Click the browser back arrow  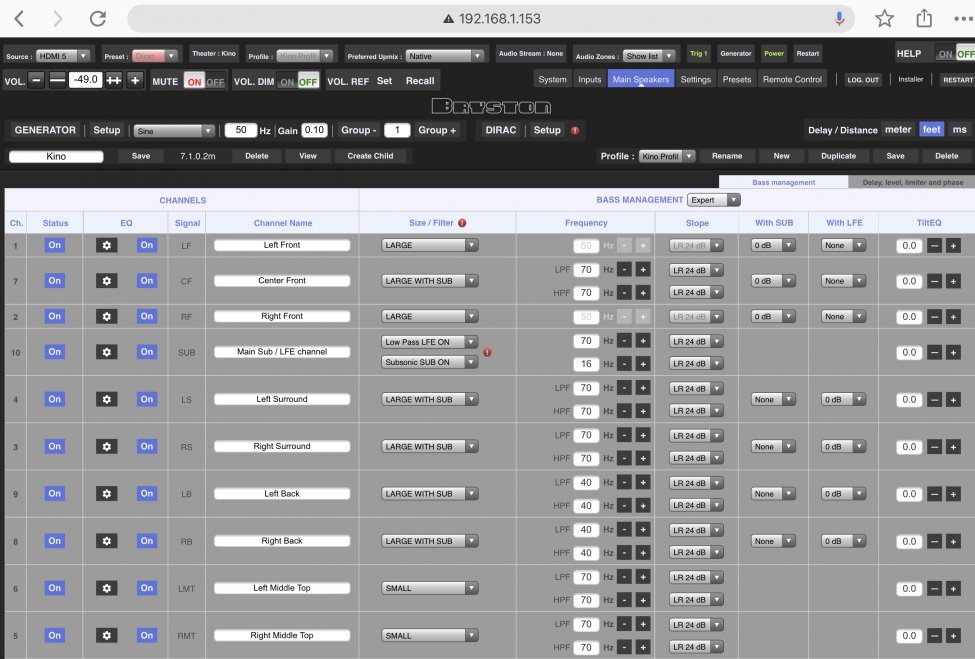pyautogui.click(x=19, y=19)
